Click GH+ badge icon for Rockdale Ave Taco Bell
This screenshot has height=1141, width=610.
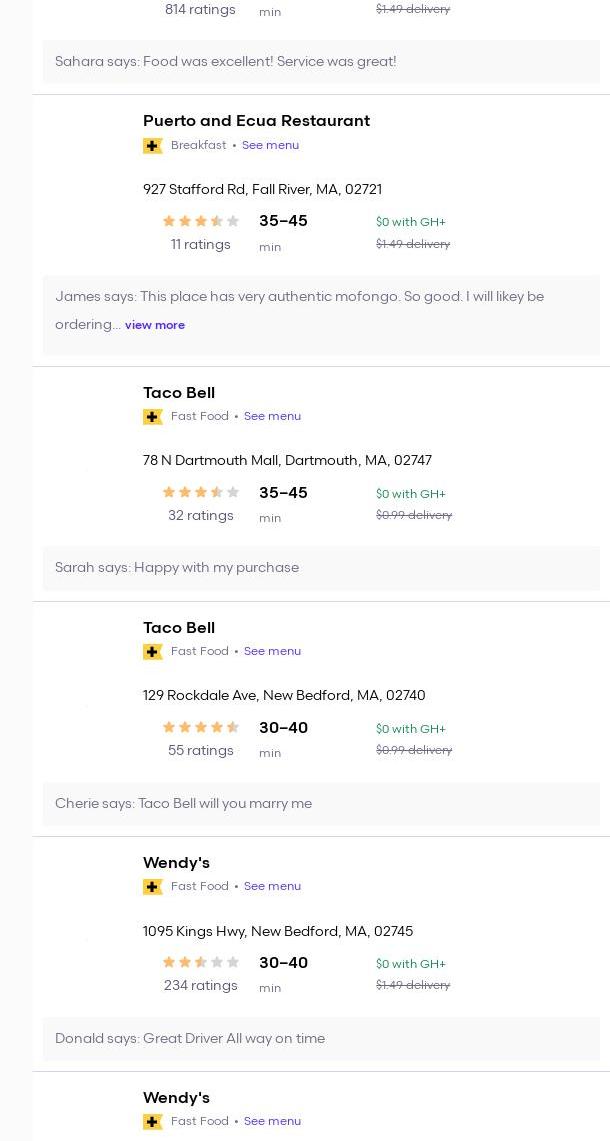click(153, 652)
